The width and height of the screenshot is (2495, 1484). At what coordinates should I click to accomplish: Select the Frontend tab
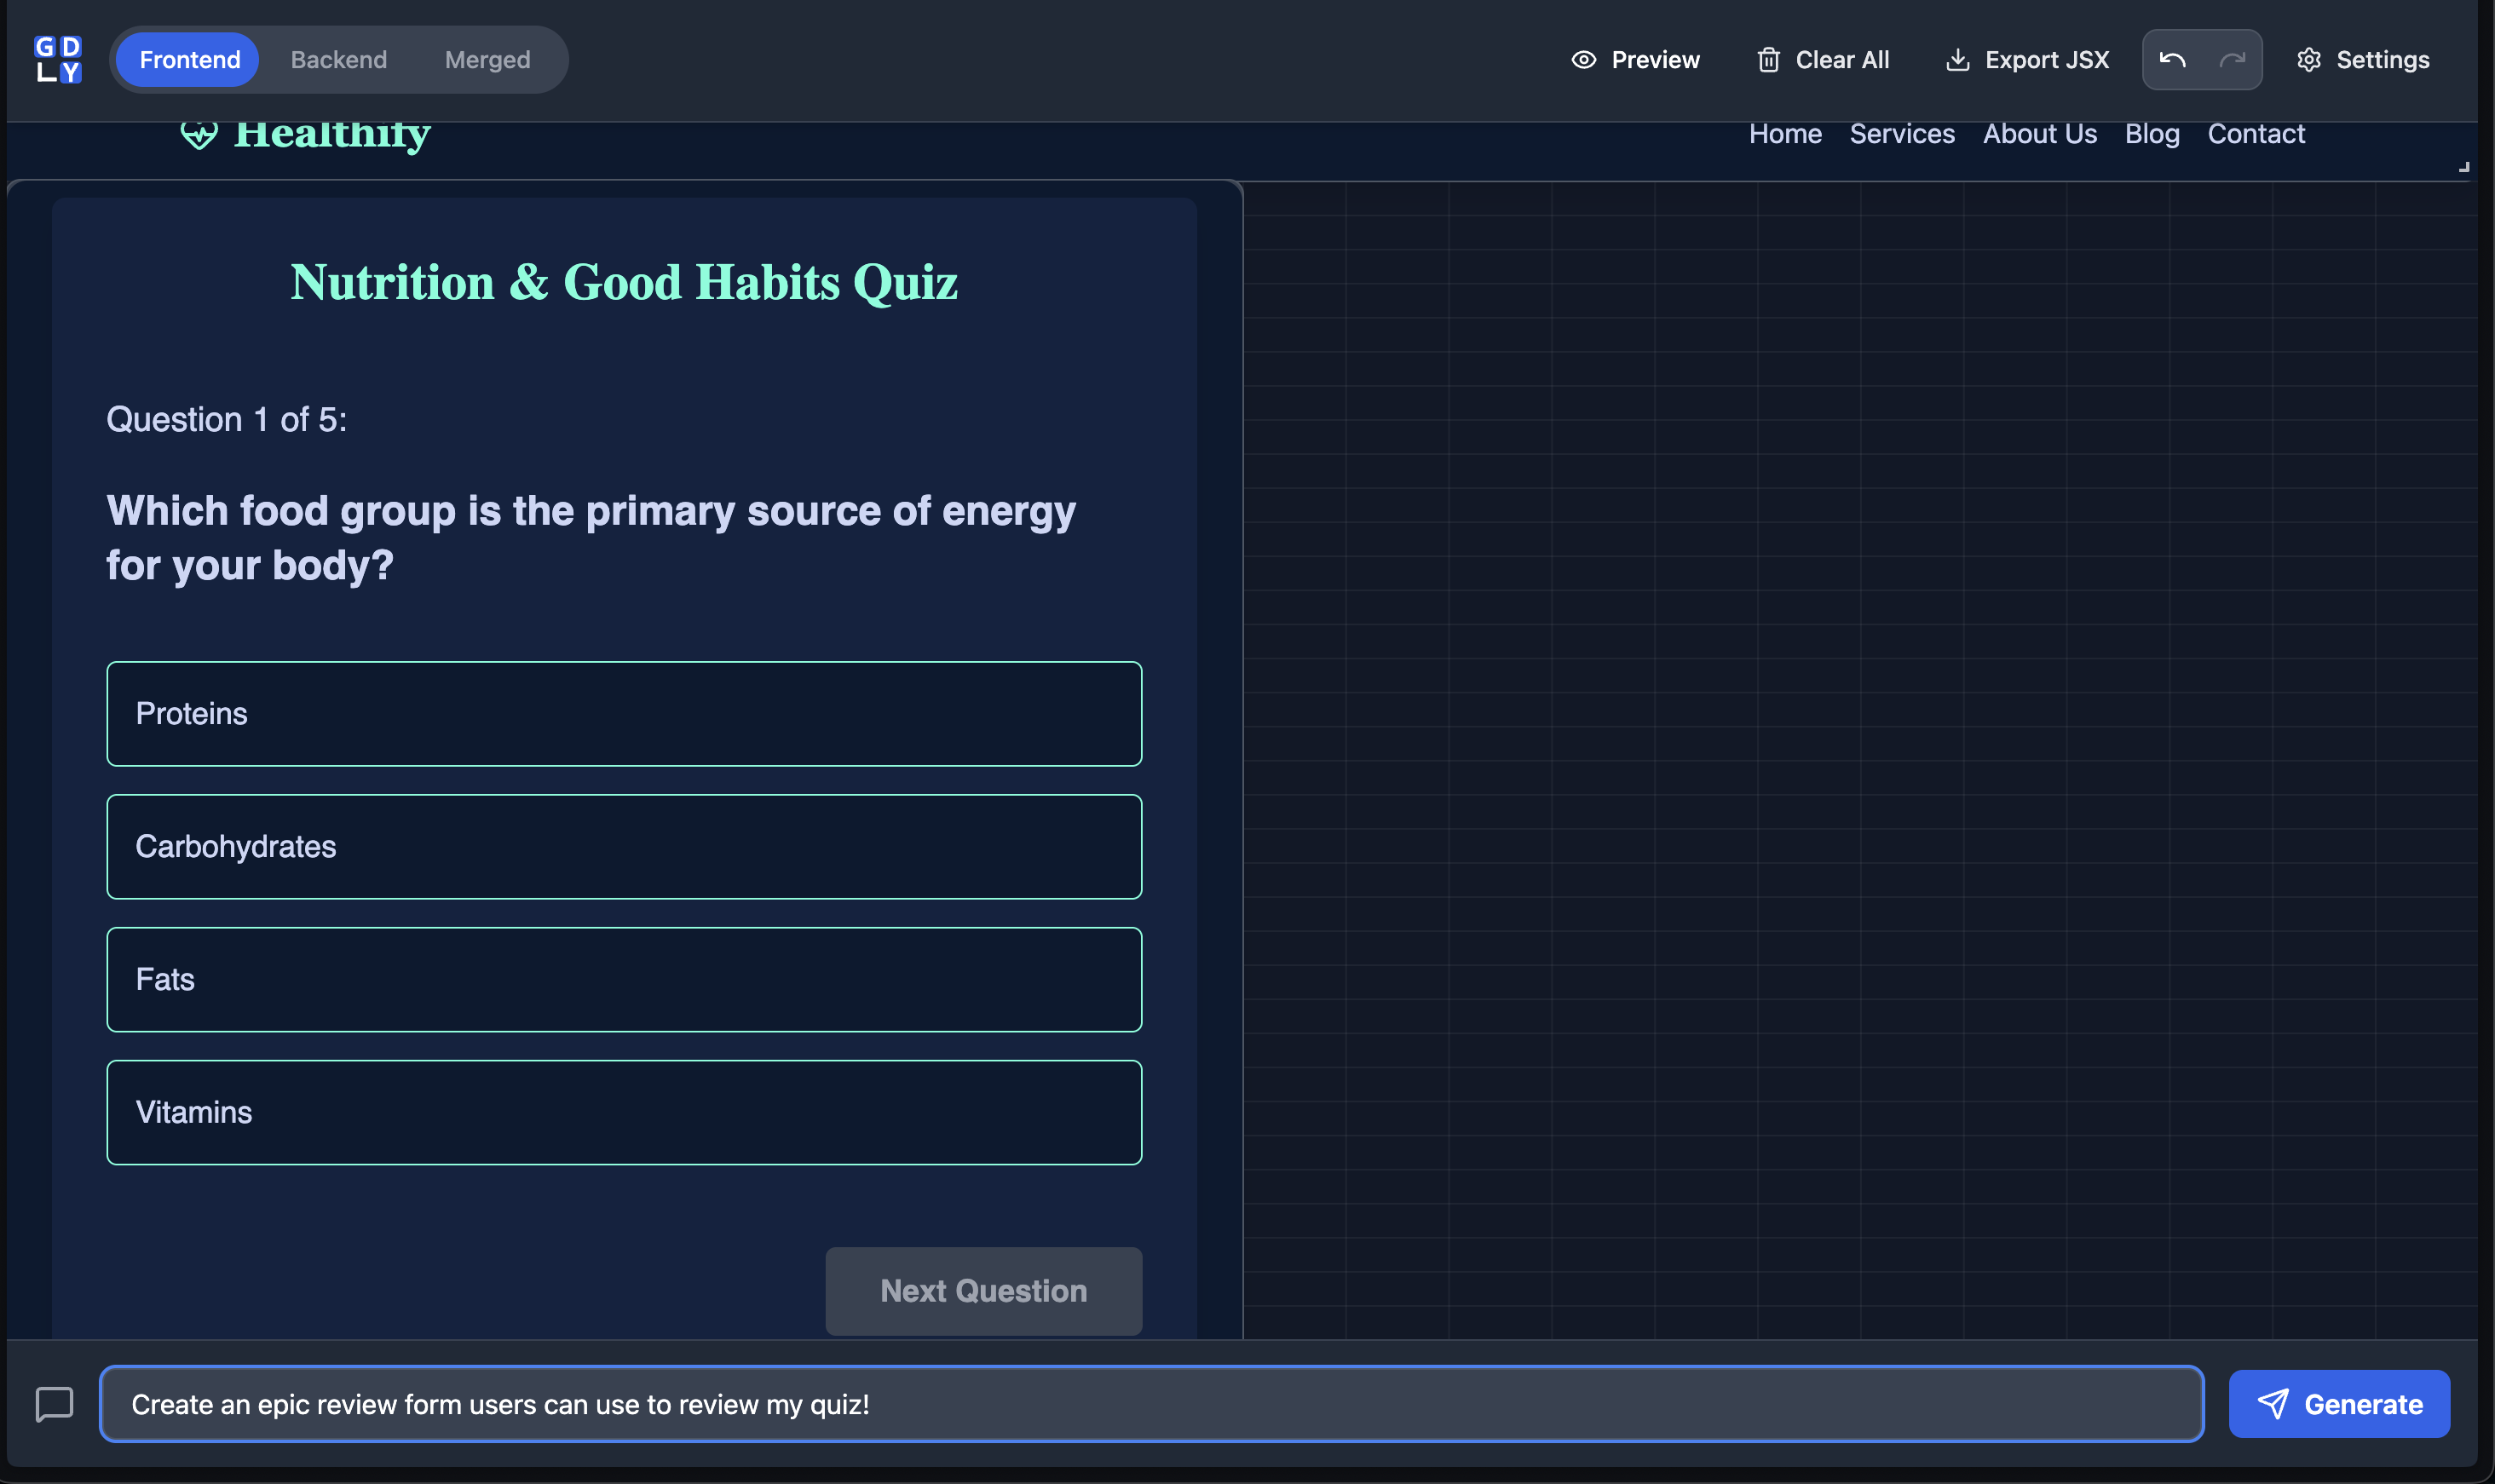189,60
